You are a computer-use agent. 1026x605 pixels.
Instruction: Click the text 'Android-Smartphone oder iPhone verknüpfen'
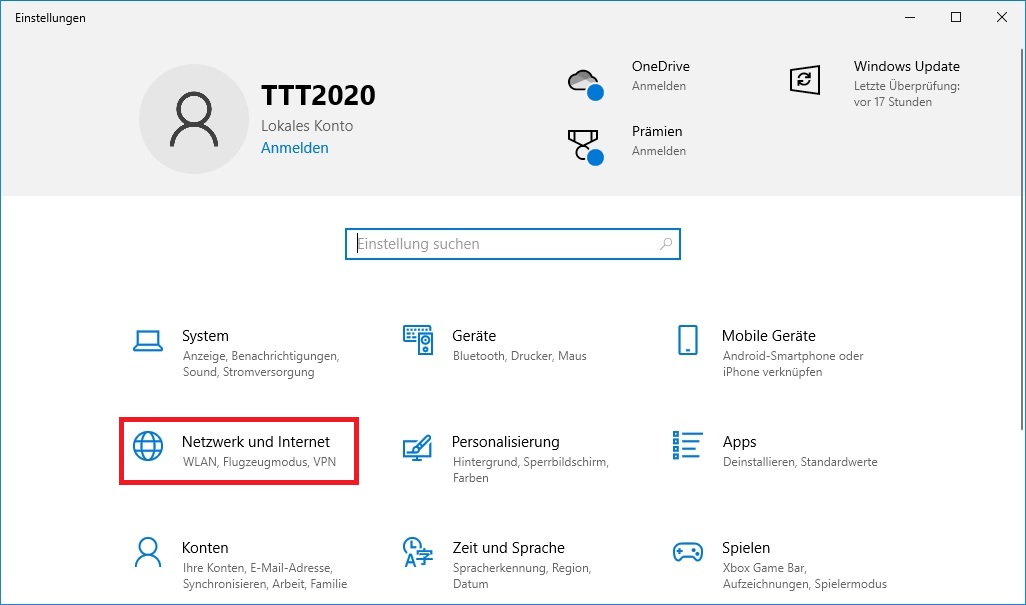click(792, 364)
